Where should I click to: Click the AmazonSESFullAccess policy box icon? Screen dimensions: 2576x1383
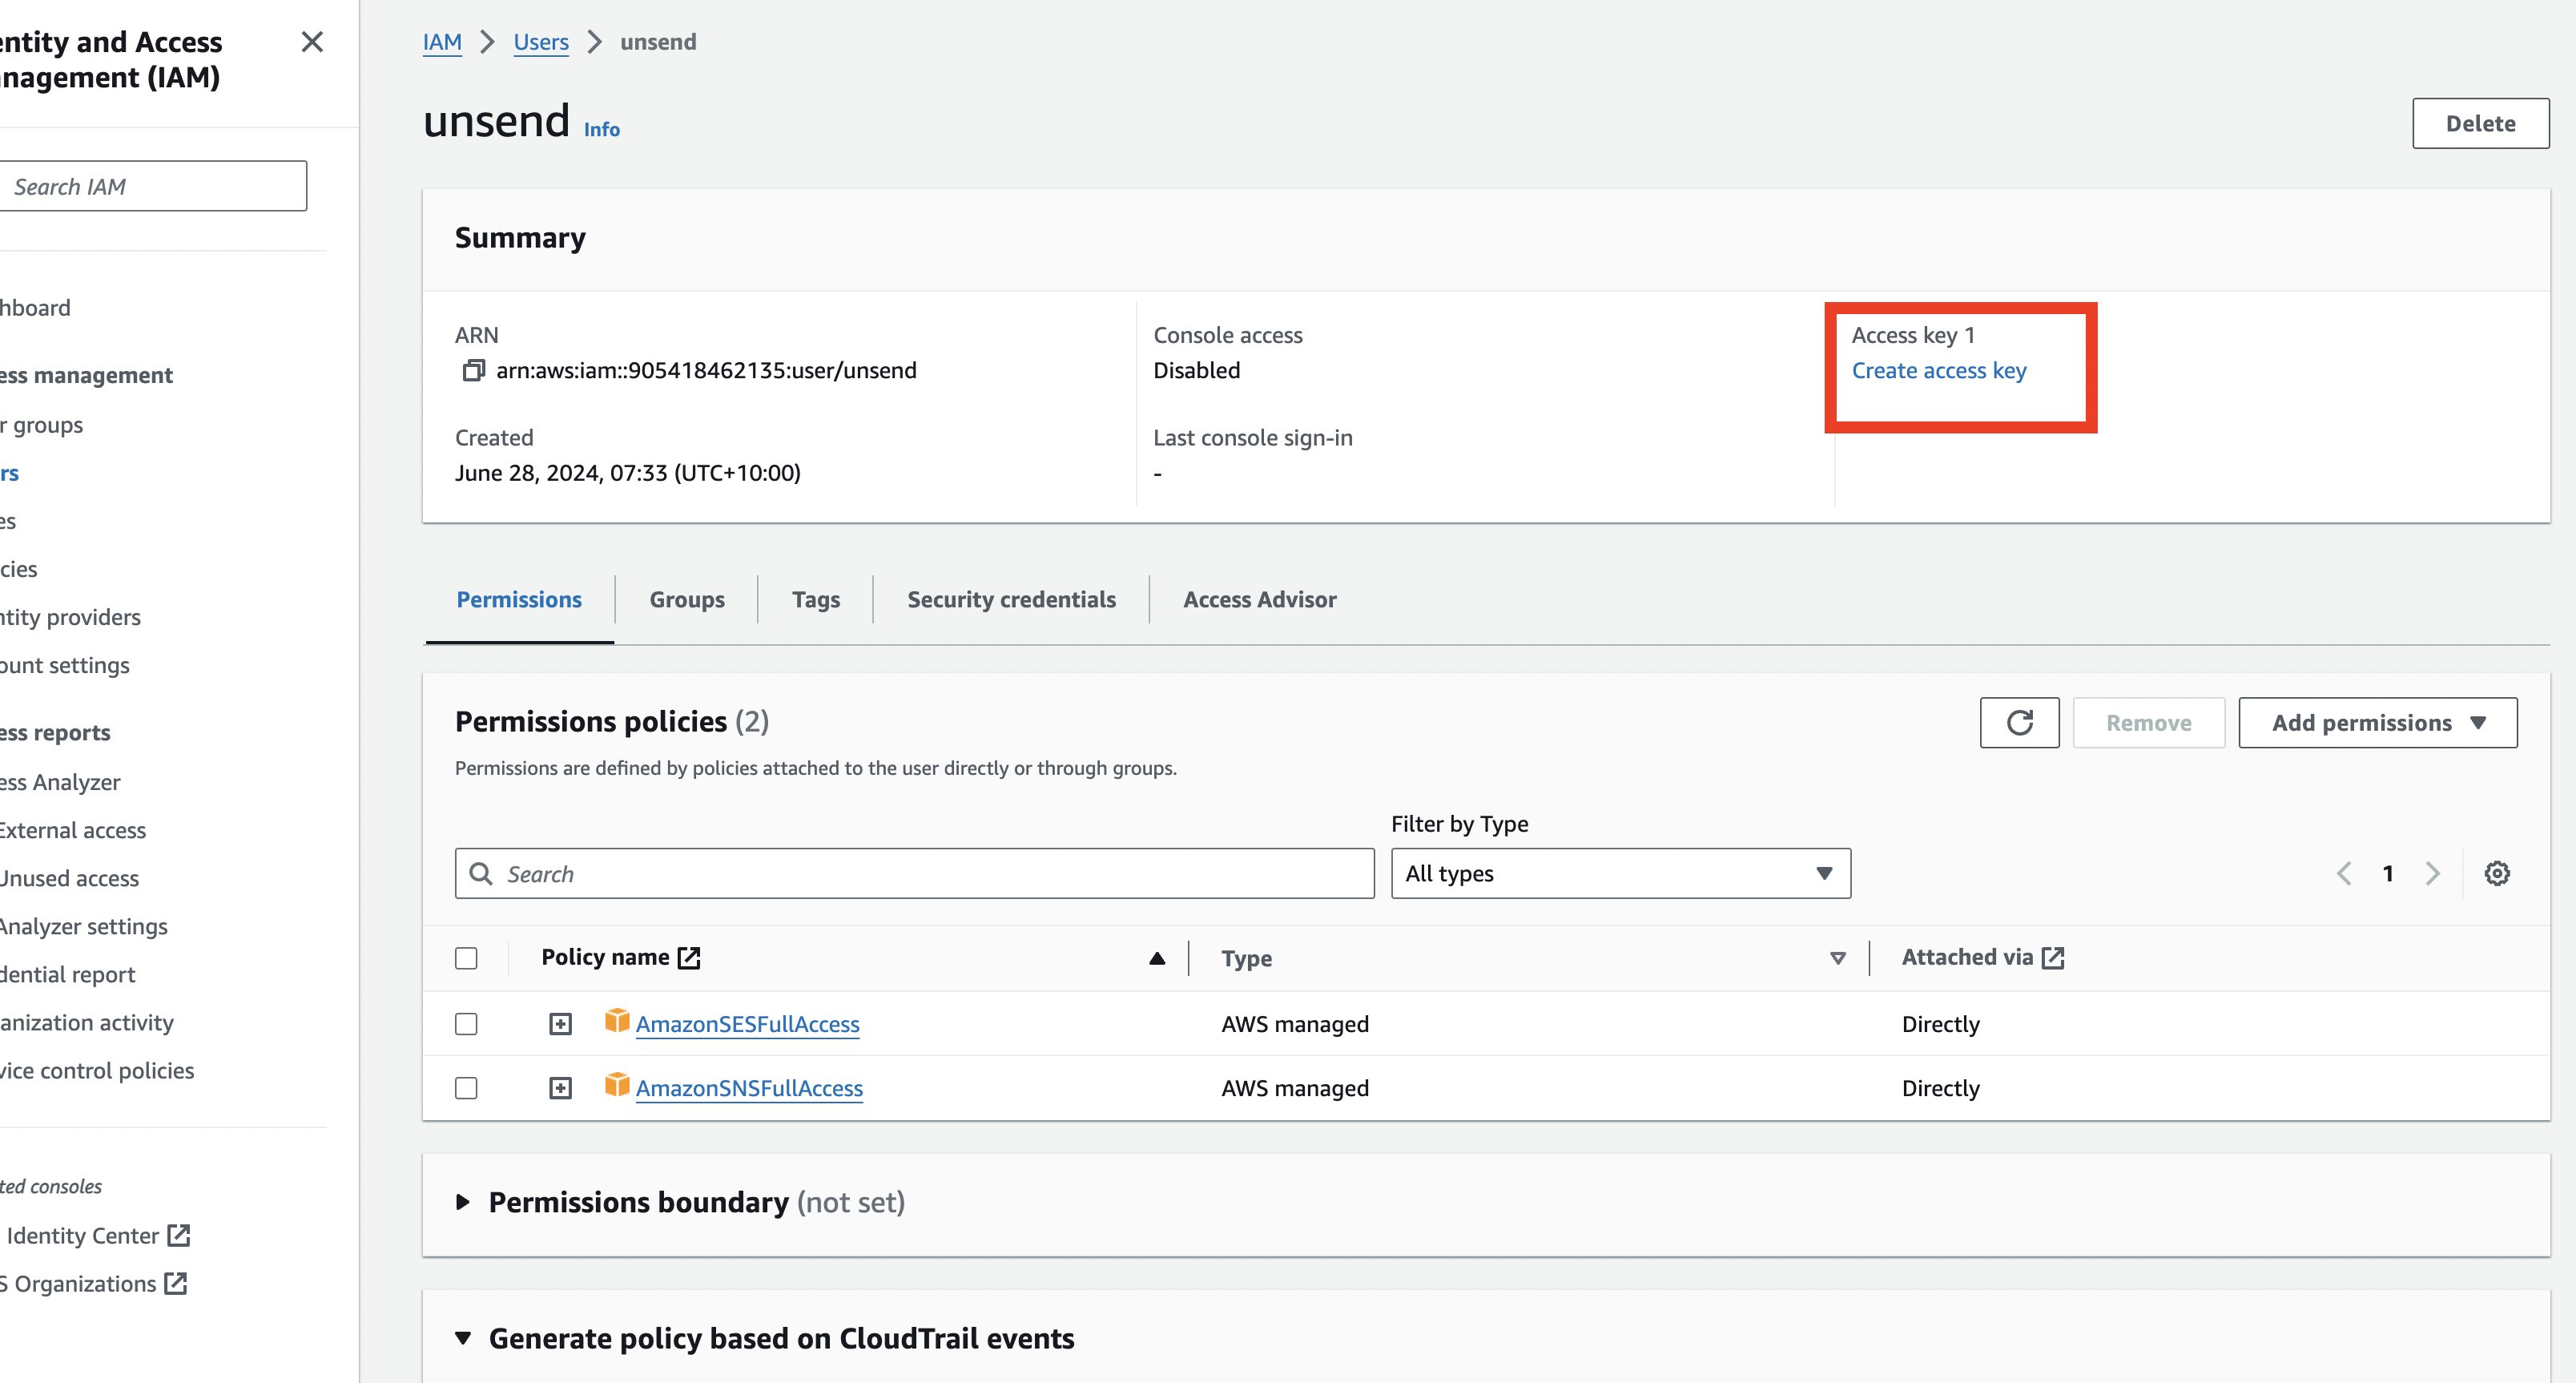pyautogui.click(x=617, y=1020)
